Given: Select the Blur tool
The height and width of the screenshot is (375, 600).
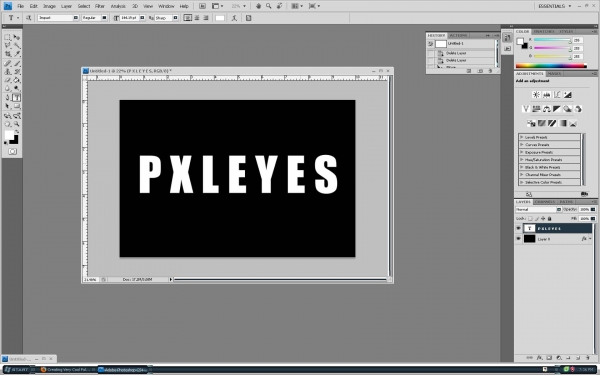Looking at the screenshot, I should (7, 88).
